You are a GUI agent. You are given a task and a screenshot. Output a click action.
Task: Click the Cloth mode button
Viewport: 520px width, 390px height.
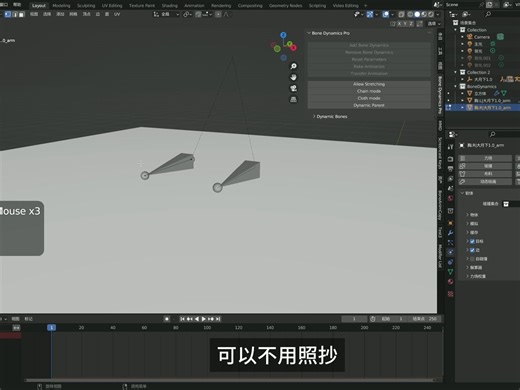pyautogui.click(x=369, y=98)
